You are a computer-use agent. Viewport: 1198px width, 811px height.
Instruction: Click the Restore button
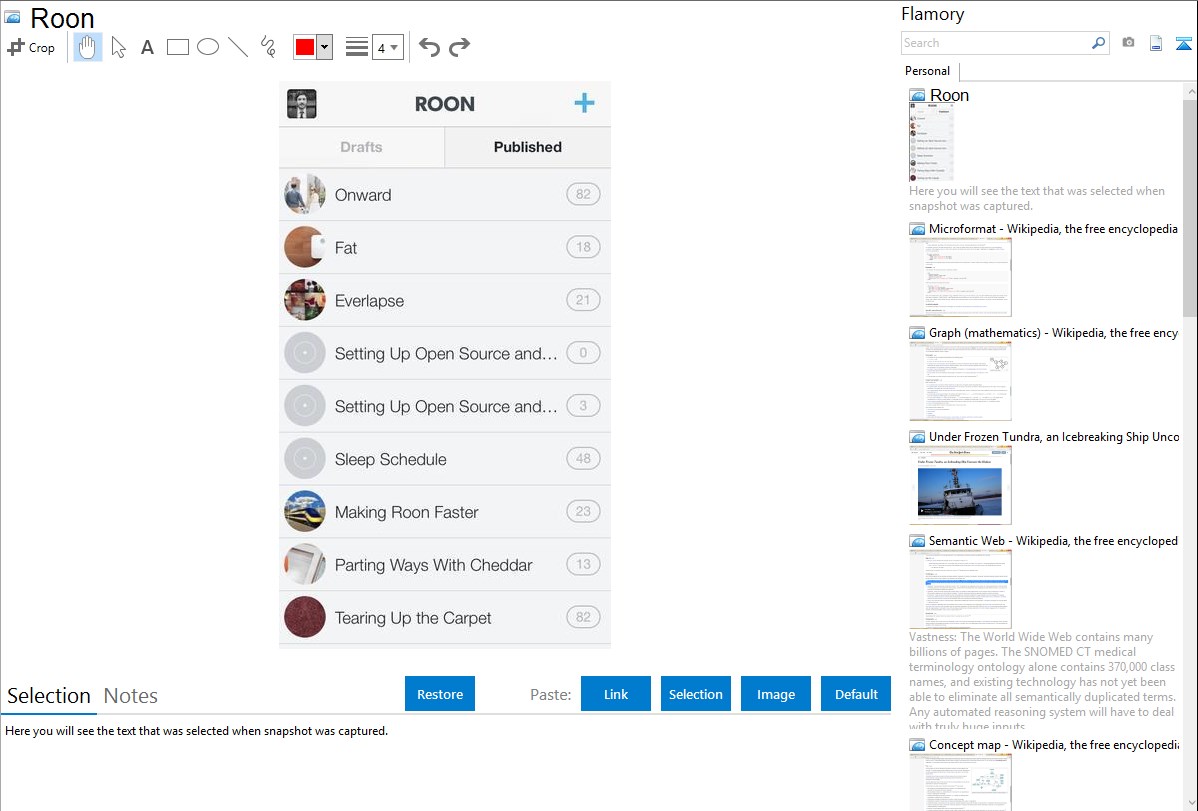pyautogui.click(x=440, y=694)
